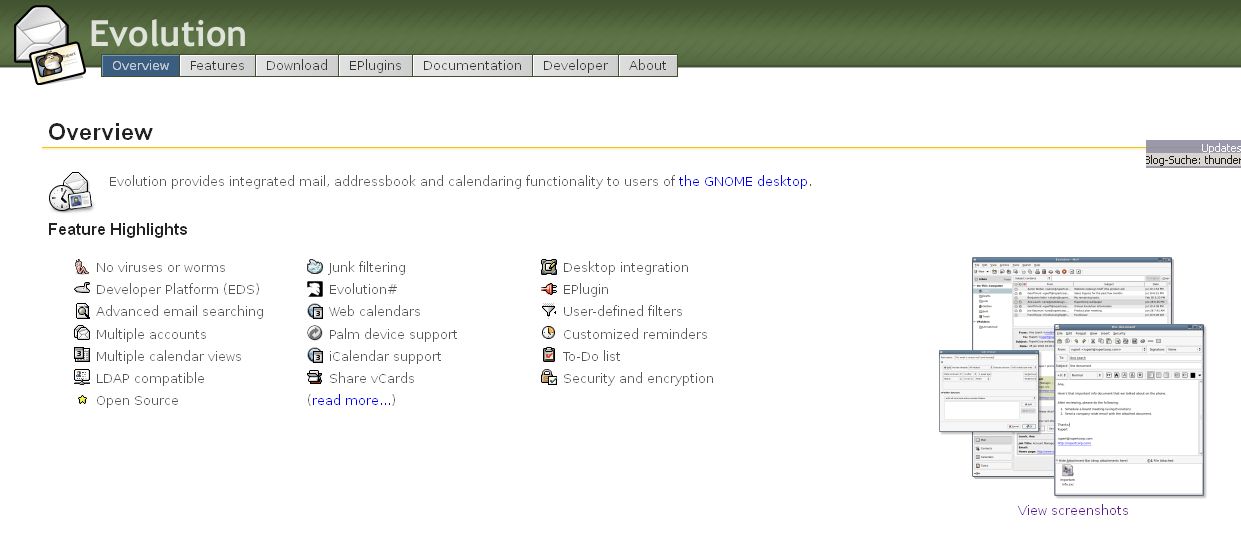
Task: Click the LDAP compatible text
Action: [x=150, y=378]
